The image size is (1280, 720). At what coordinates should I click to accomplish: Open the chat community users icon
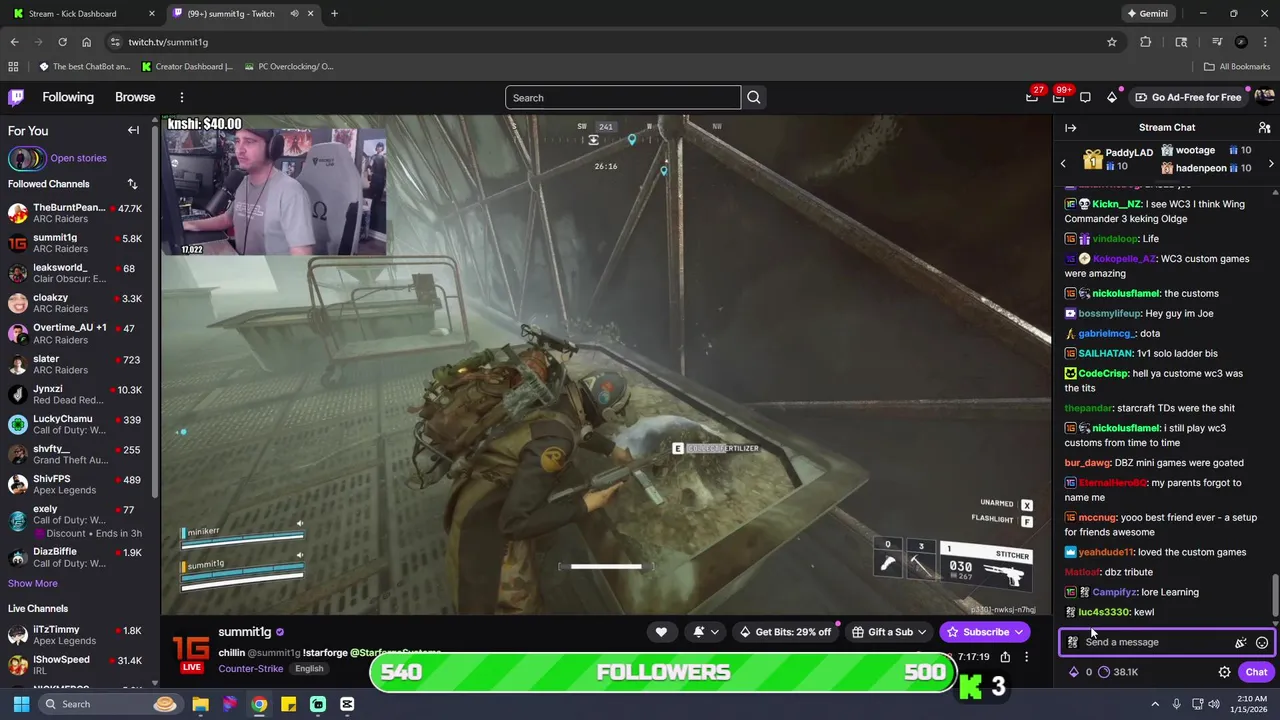[1264, 128]
